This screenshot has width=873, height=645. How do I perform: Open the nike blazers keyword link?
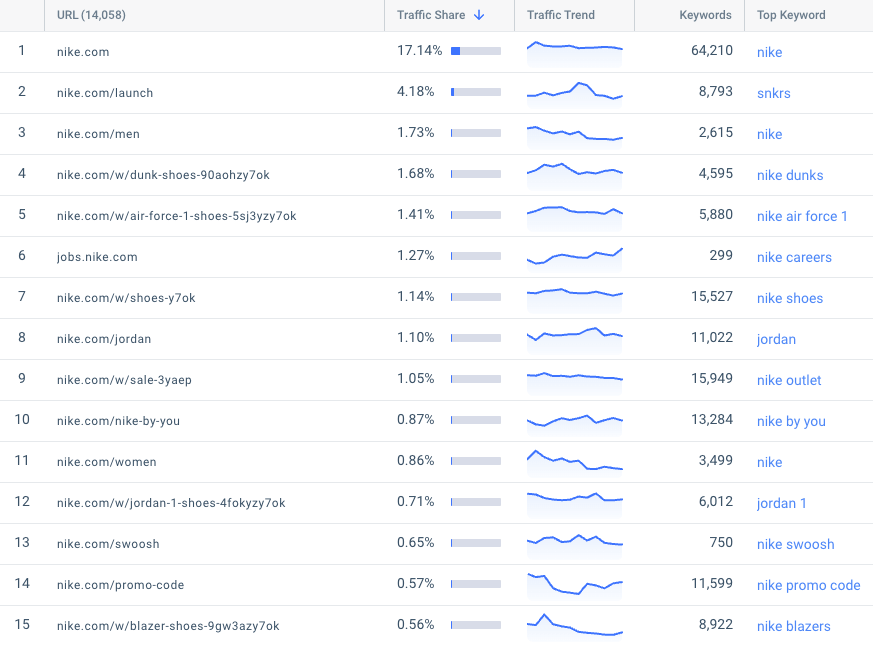(793, 626)
